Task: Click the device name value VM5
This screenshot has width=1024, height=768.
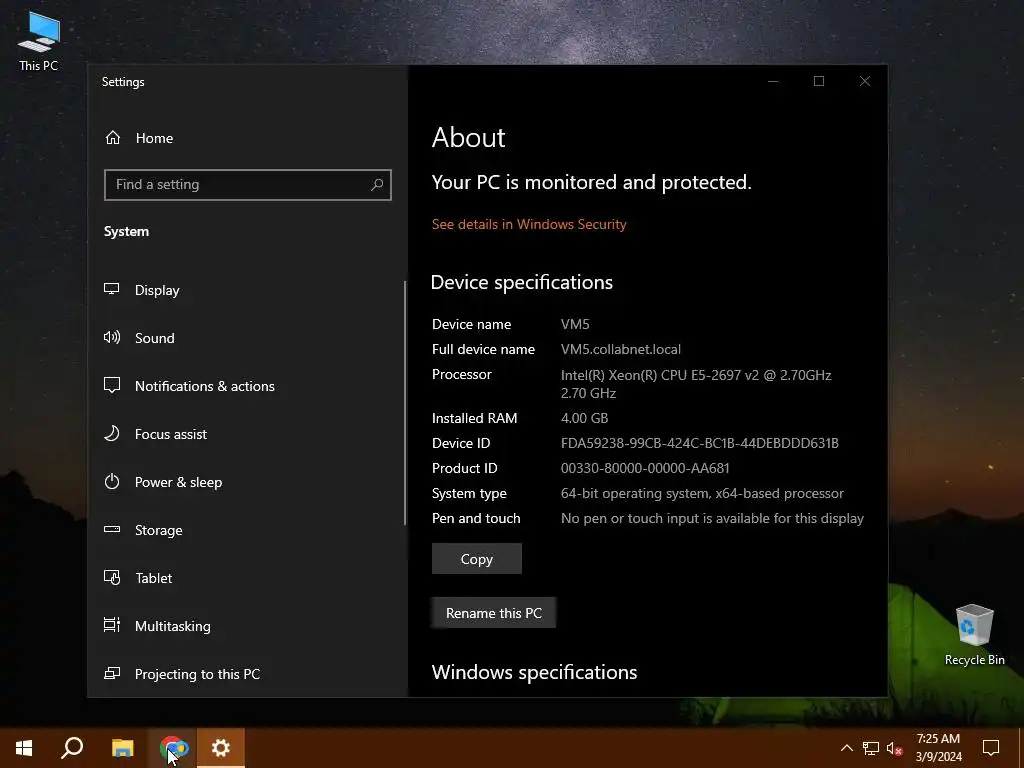Action: point(575,324)
